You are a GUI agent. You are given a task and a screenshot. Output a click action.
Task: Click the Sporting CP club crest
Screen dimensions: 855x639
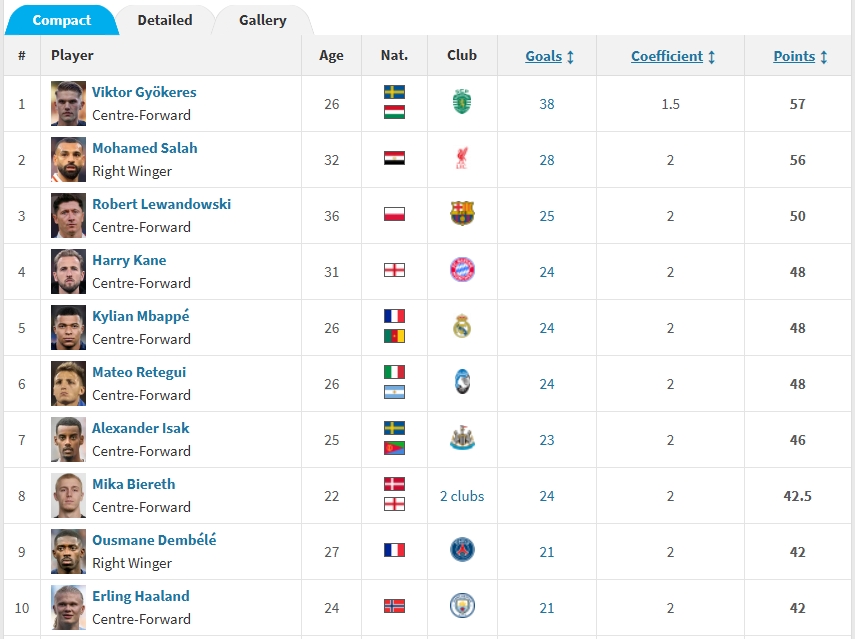[x=462, y=102]
